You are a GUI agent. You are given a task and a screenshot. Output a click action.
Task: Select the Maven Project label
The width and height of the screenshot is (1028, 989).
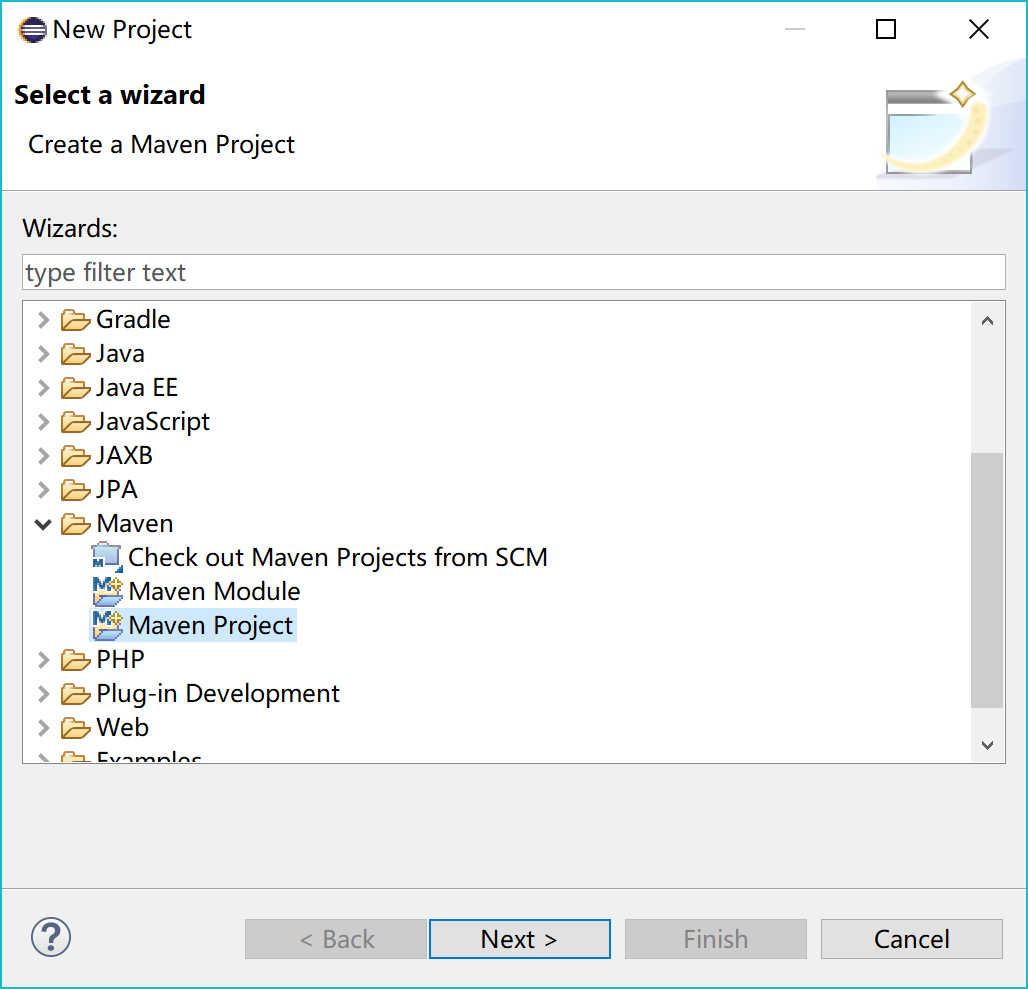click(x=210, y=626)
